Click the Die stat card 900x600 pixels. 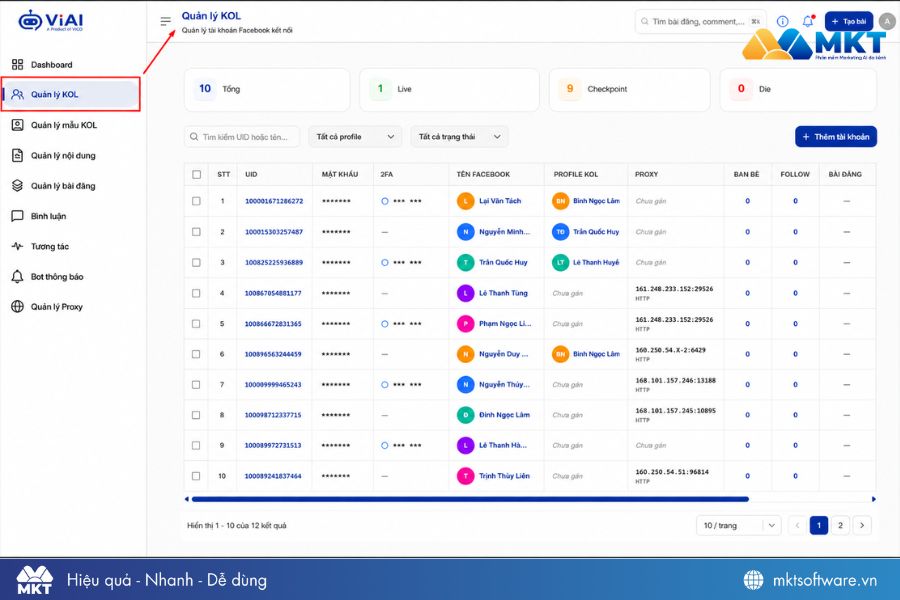[x=798, y=89]
